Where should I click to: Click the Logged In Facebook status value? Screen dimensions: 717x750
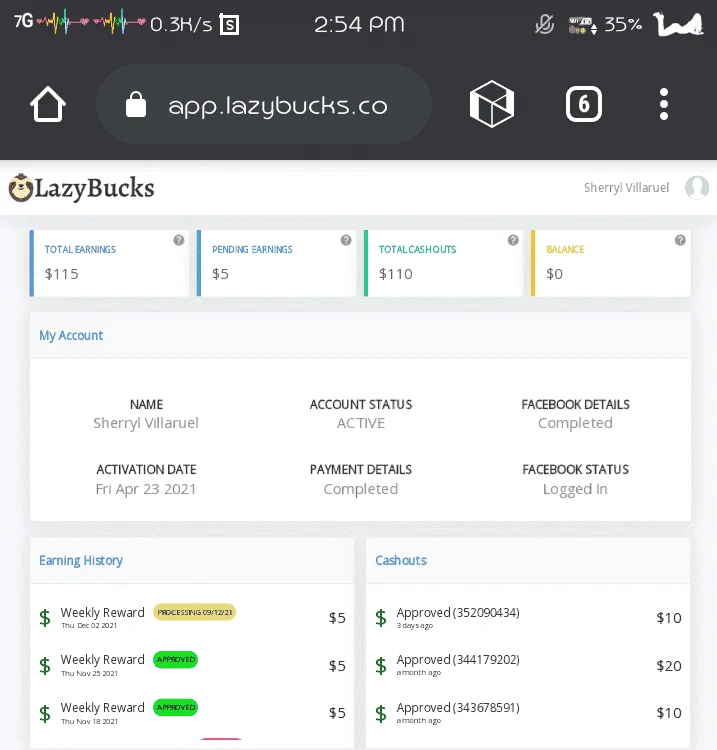click(575, 489)
